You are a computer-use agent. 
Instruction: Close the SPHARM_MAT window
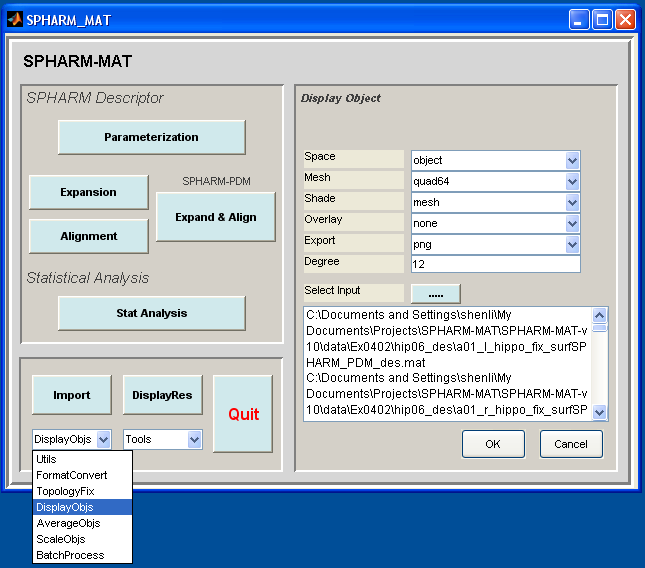pos(625,20)
